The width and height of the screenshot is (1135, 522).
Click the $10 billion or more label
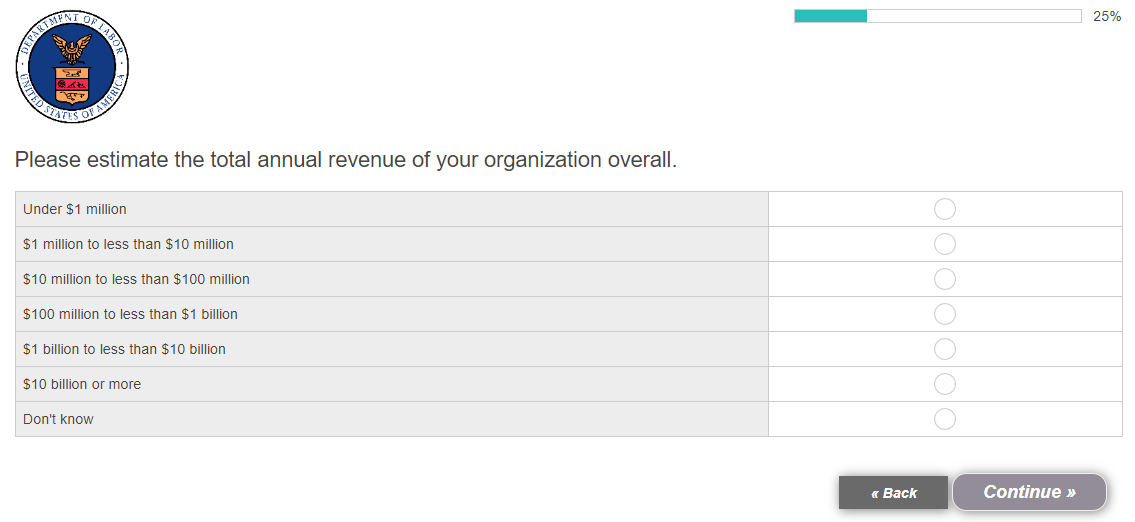click(82, 384)
